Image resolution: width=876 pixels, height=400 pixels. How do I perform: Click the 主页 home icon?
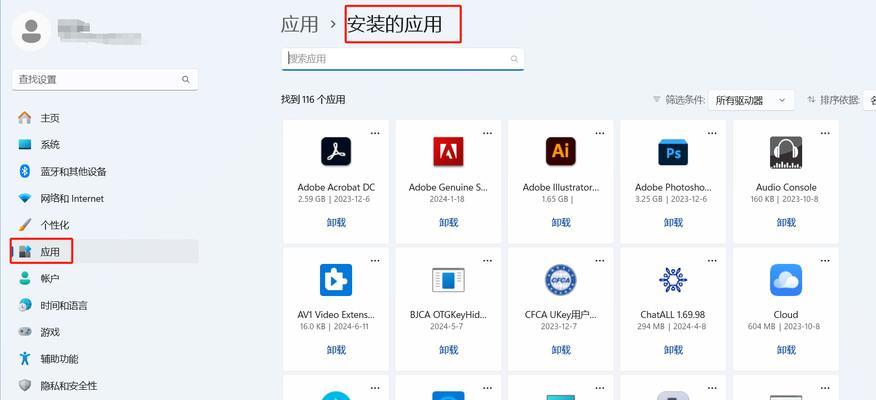[x=25, y=118]
